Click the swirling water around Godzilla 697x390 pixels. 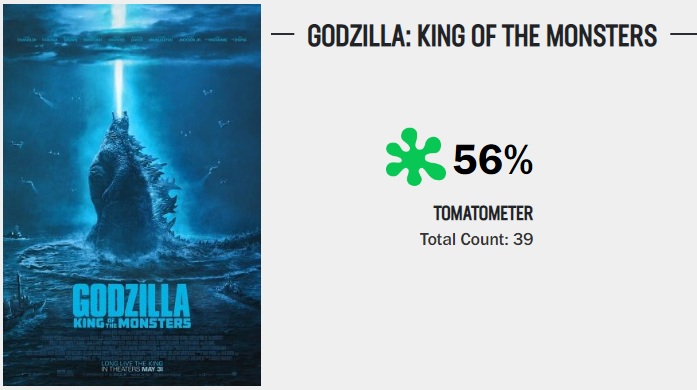tap(133, 262)
